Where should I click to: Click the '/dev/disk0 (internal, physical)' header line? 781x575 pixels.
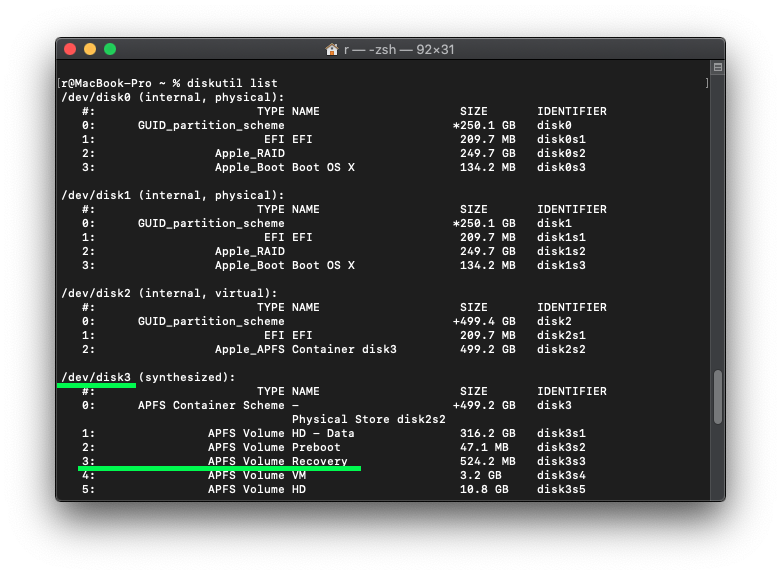point(173,97)
